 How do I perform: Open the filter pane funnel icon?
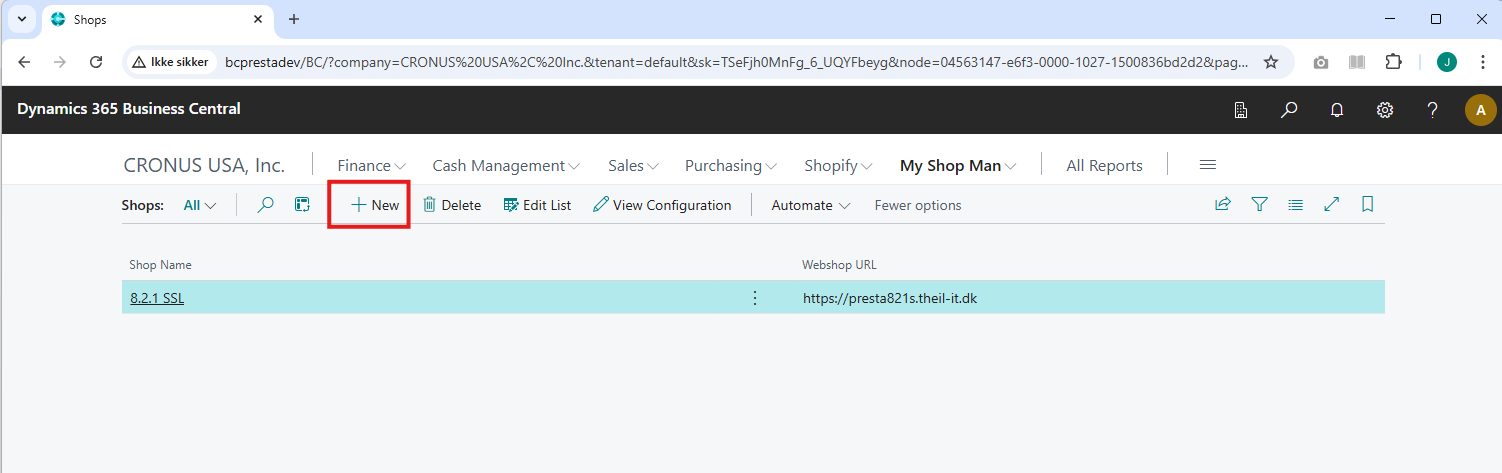(1260, 205)
